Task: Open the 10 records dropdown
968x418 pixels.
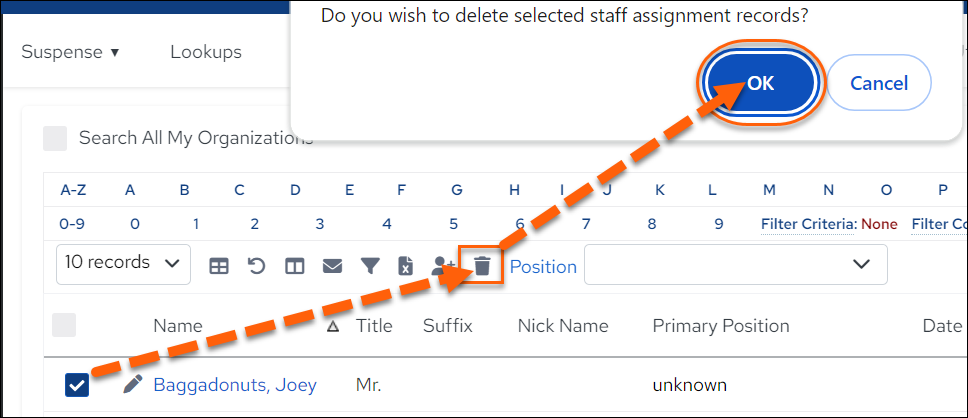Action: (123, 264)
